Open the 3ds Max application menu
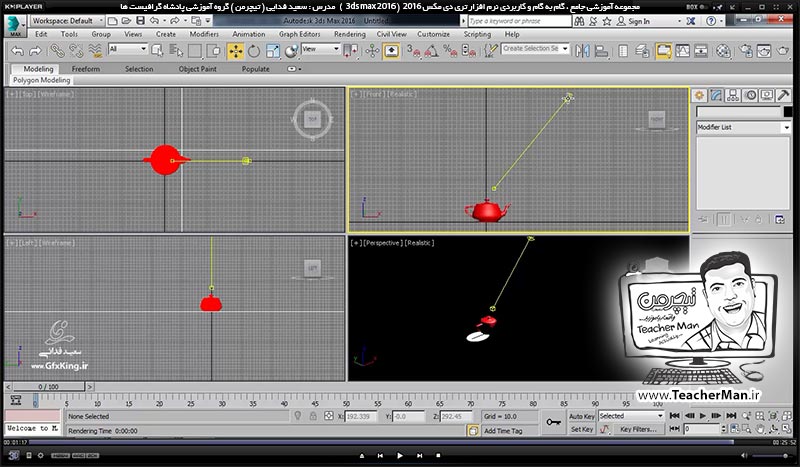This screenshot has width=800, height=467. (x=15, y=26)
